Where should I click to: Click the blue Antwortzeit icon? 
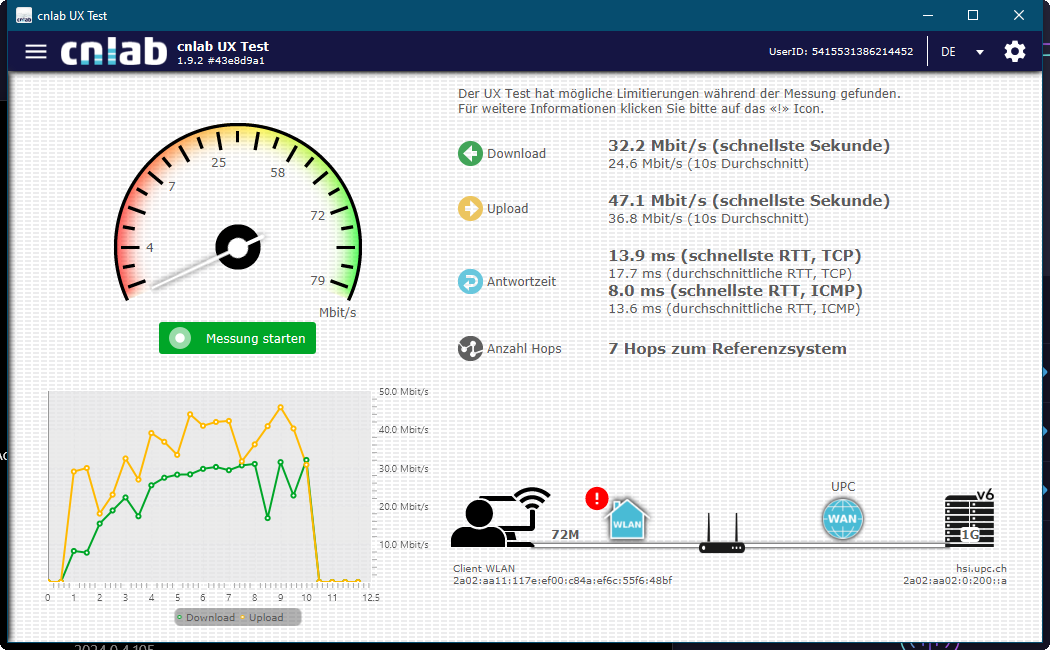click(x=470, y=282)
